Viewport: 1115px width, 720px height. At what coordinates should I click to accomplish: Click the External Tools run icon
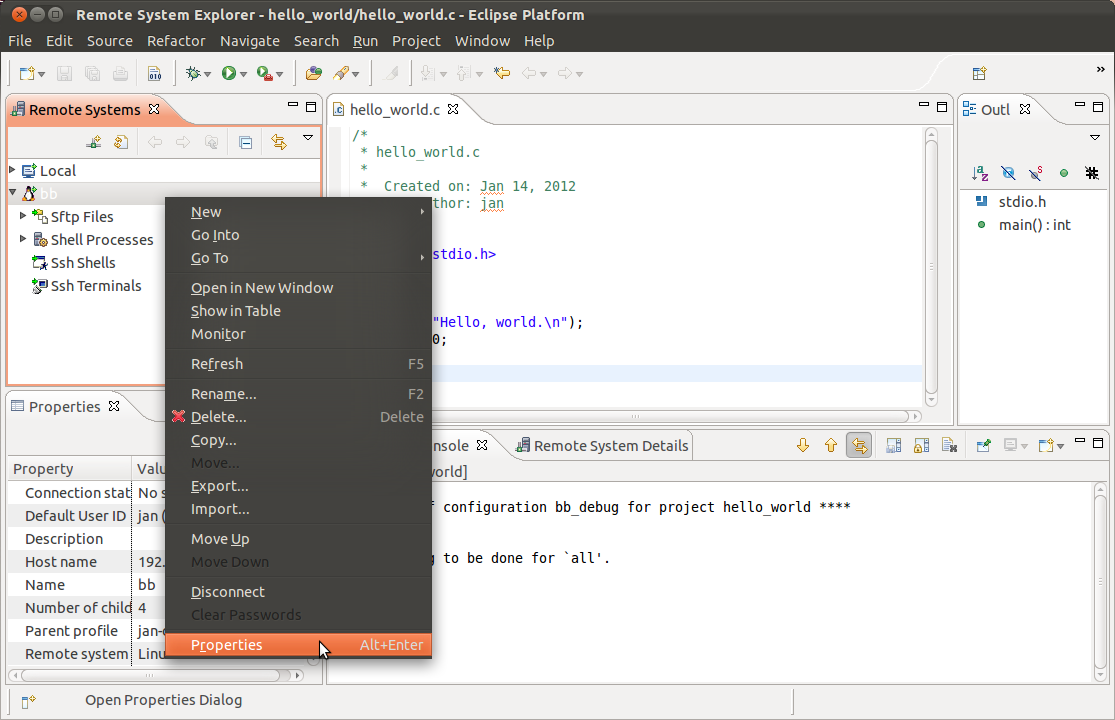point(265,73)
